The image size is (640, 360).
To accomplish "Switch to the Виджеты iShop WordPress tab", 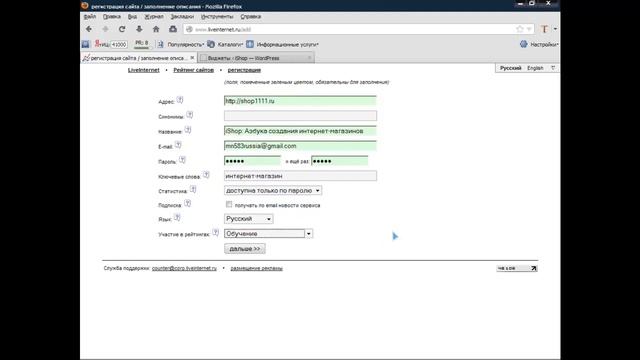I will (256, 58).
